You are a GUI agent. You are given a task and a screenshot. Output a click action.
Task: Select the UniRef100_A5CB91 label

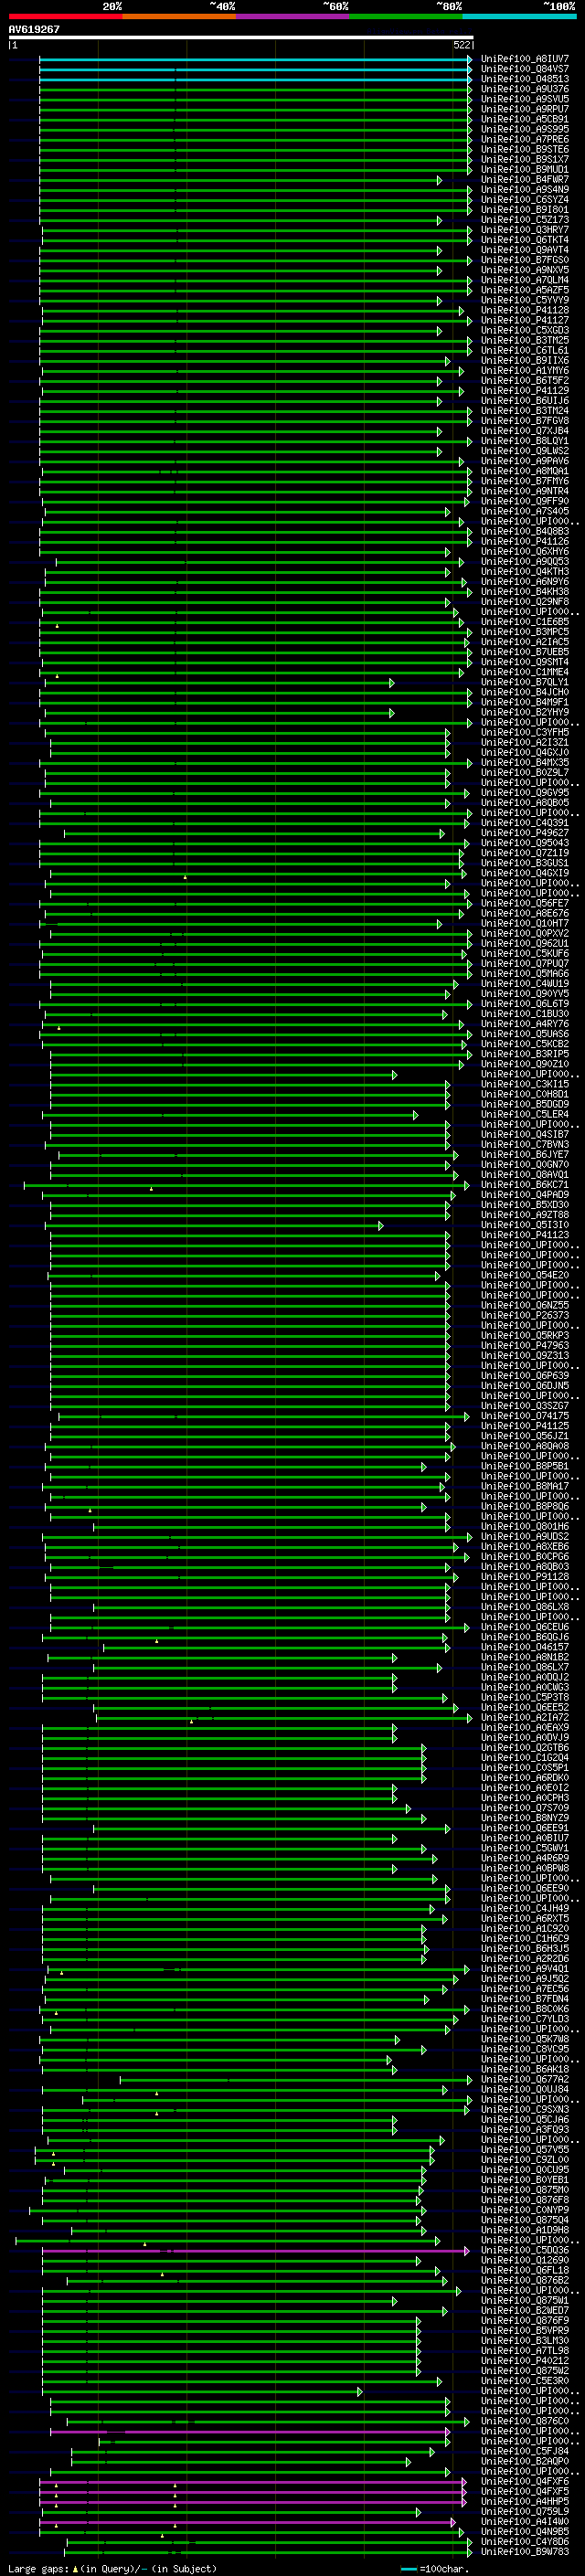click(525, 119)
